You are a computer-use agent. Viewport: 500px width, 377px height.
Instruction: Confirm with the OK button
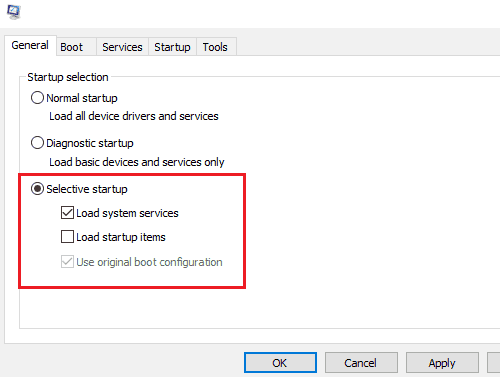pos(280,363)
